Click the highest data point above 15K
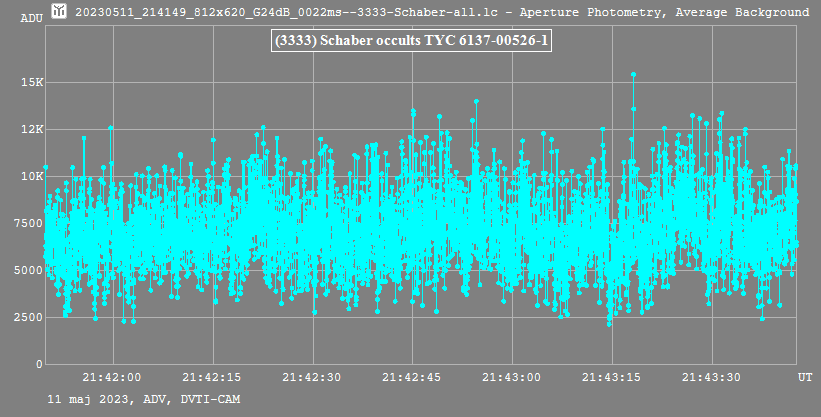This screenshot has width=821, height=417. point(633,74)
